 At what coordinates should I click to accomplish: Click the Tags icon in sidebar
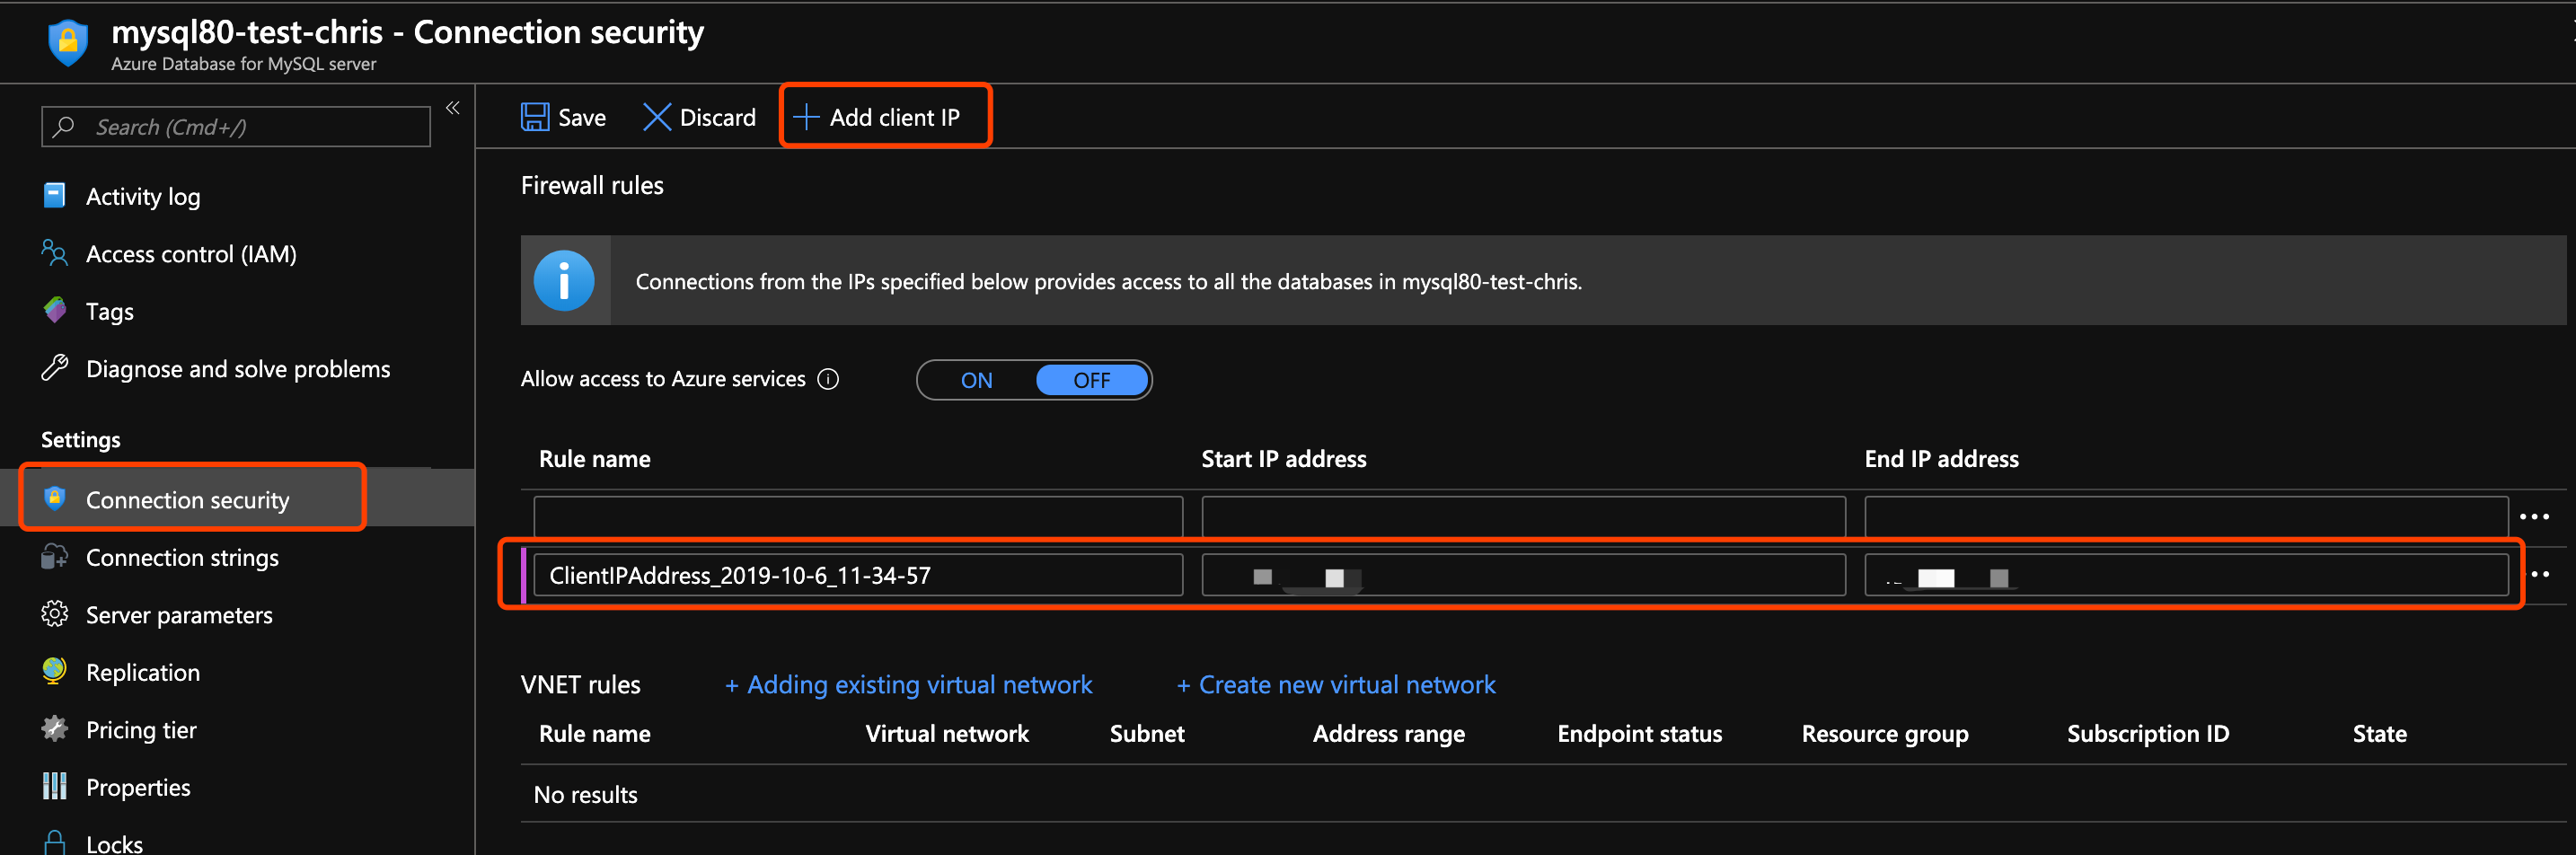coord(55,310)
